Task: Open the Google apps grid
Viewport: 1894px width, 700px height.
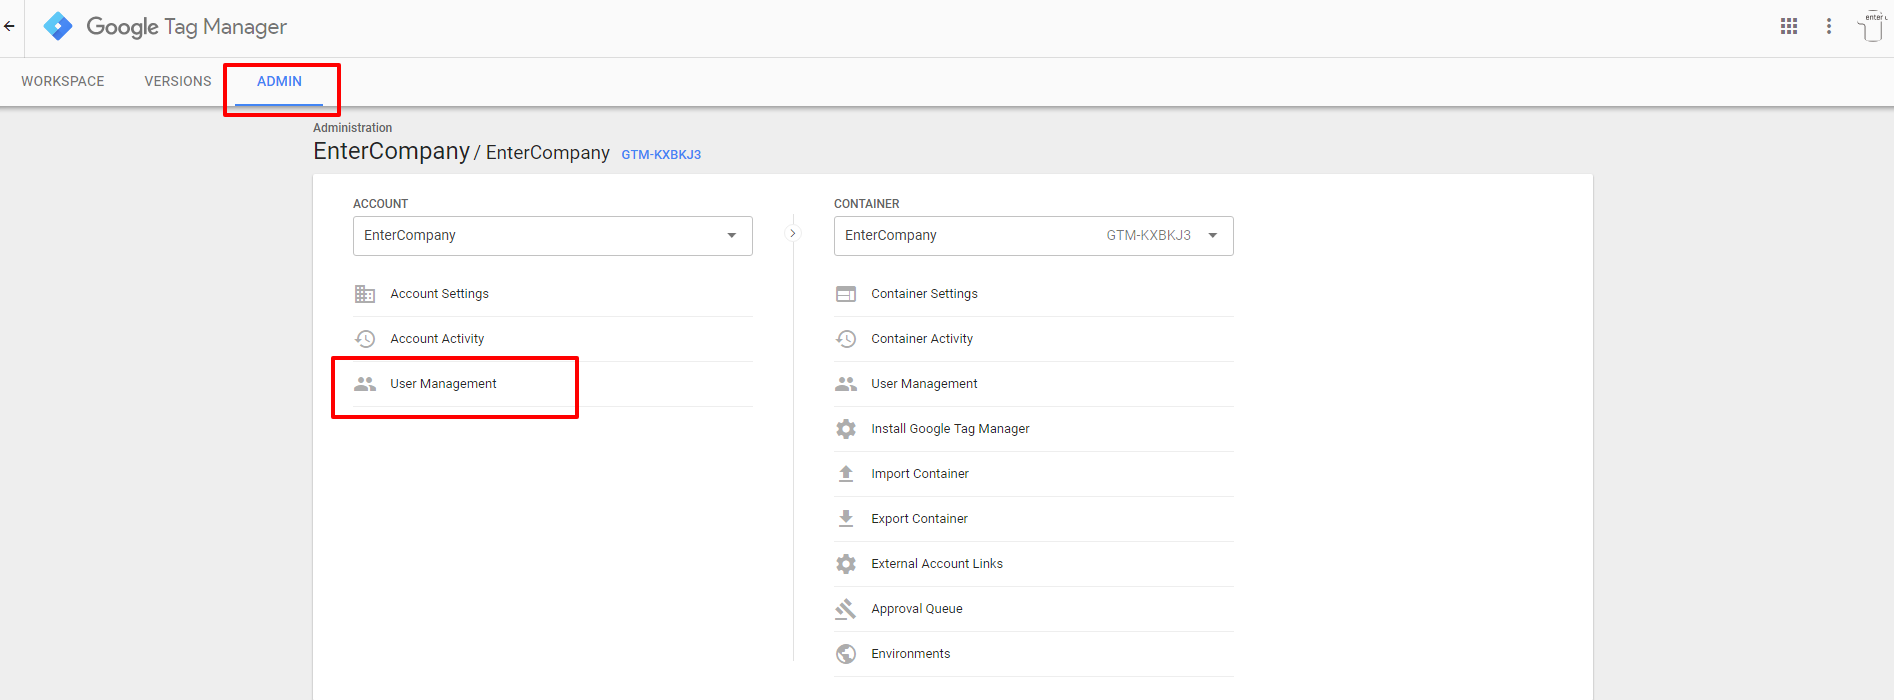Action: coord(1789,27)
